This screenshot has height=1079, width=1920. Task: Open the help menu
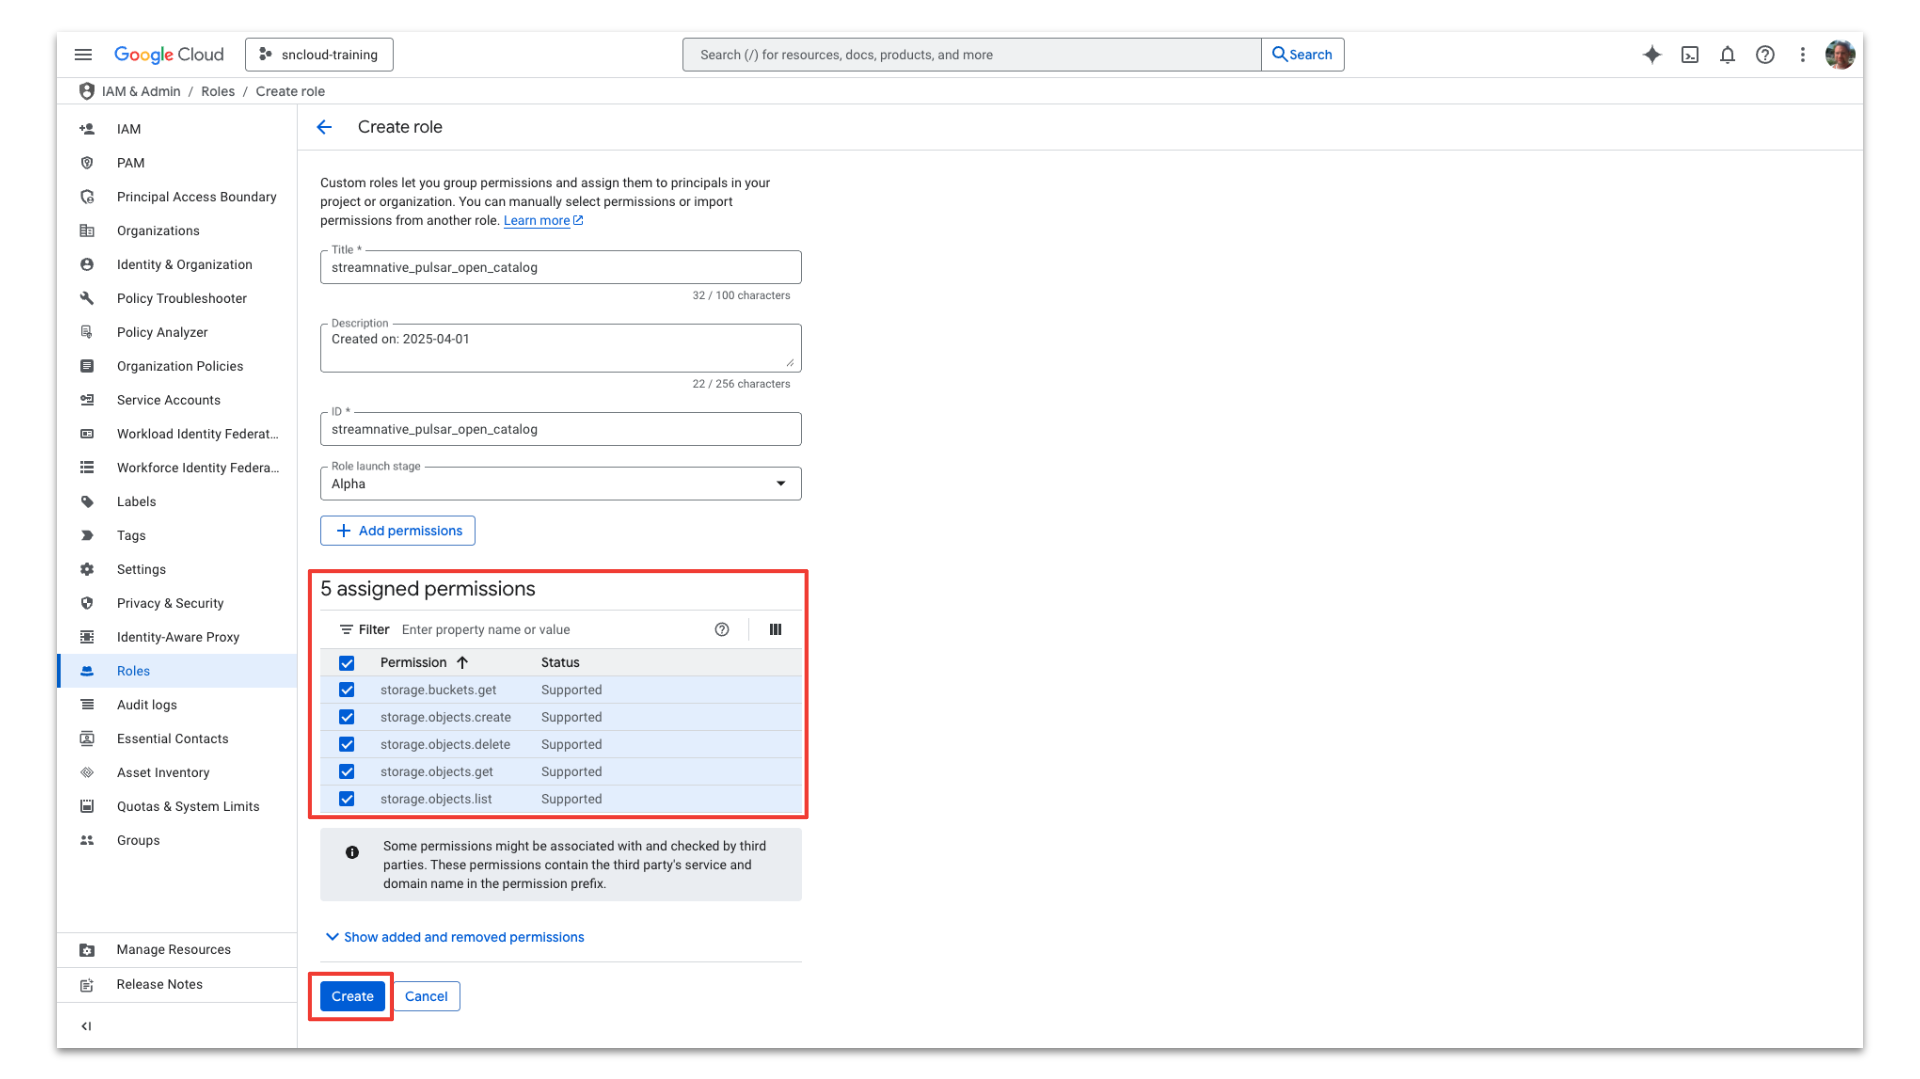coord(1765,55)
